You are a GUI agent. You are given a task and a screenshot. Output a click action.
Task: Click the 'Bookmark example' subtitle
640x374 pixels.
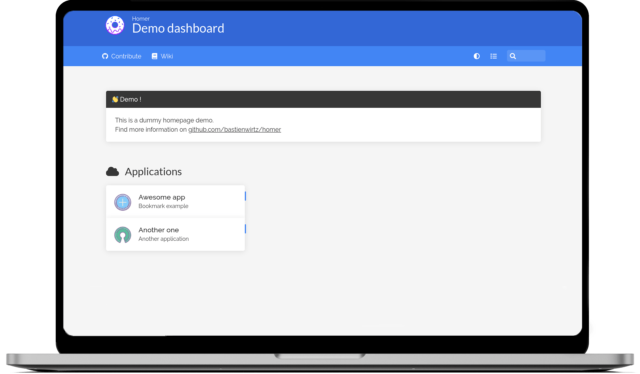tap(163, 206)
